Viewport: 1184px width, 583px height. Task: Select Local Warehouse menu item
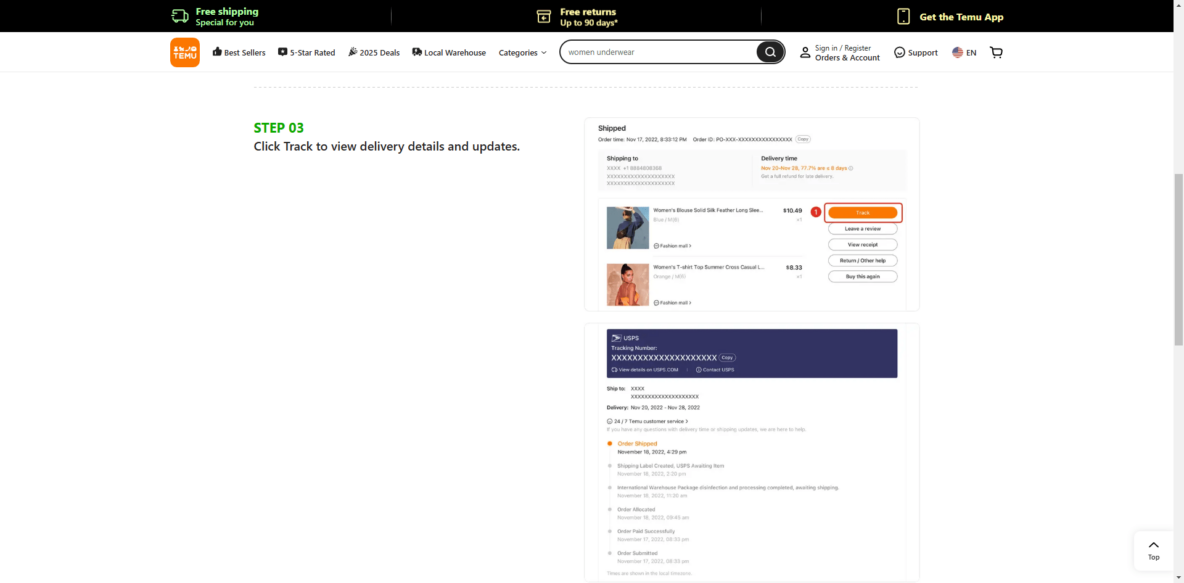pos(448,52)
